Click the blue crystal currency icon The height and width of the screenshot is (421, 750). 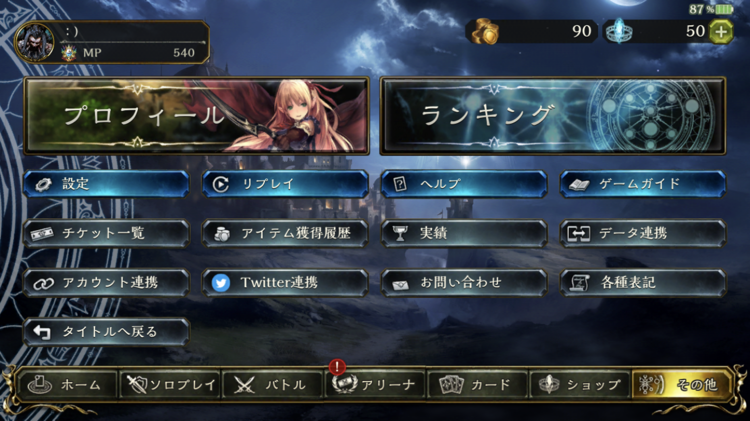click(618, 32)
